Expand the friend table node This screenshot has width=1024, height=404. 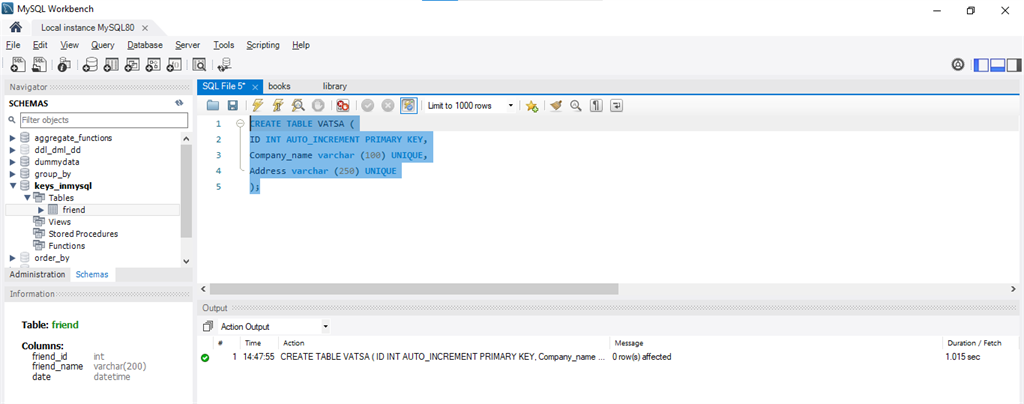coord(41,210)
